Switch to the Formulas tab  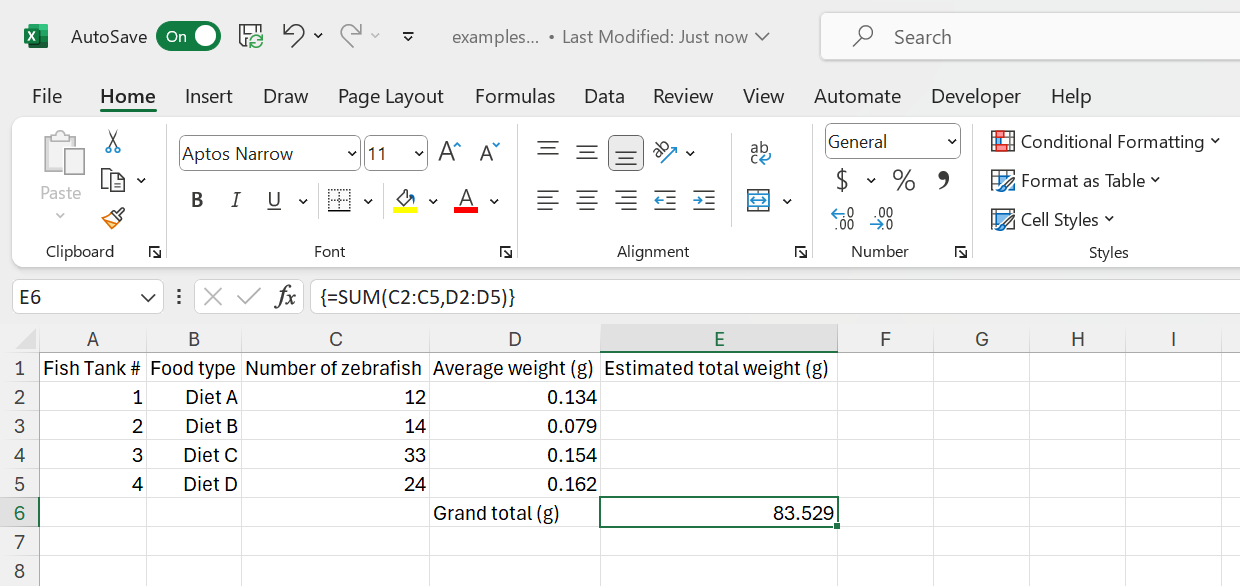(515, 97)
